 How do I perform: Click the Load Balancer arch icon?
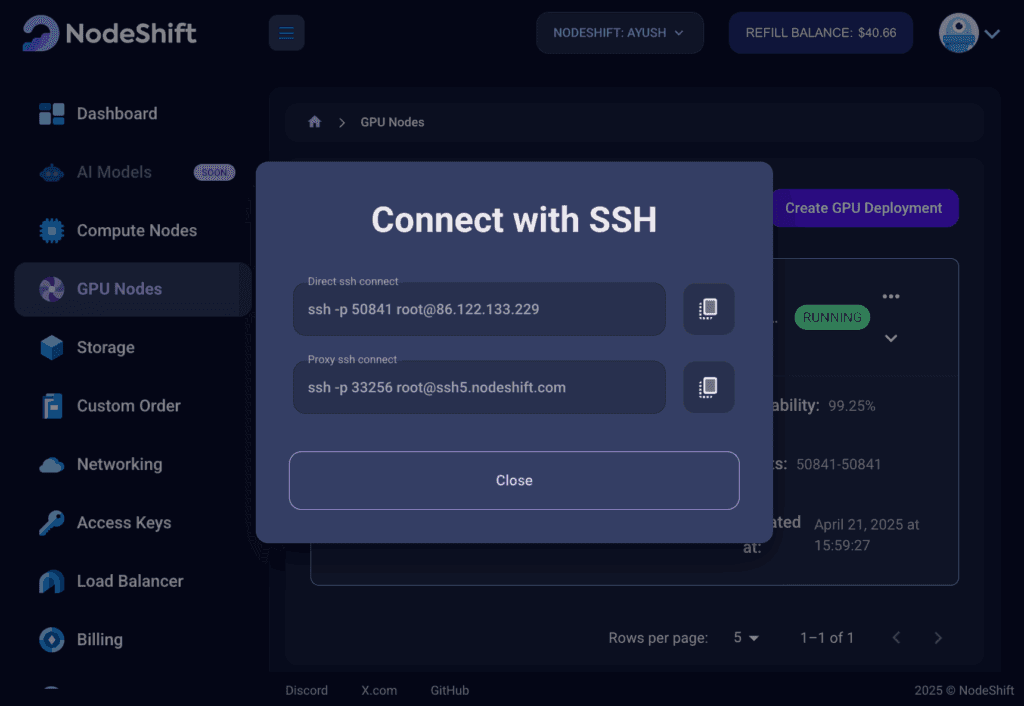point(52,581)
